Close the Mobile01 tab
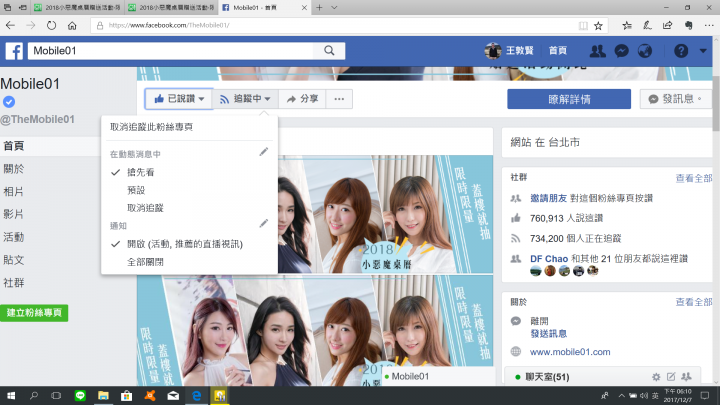This screenshot has height=405, width=720. (304, 7)
